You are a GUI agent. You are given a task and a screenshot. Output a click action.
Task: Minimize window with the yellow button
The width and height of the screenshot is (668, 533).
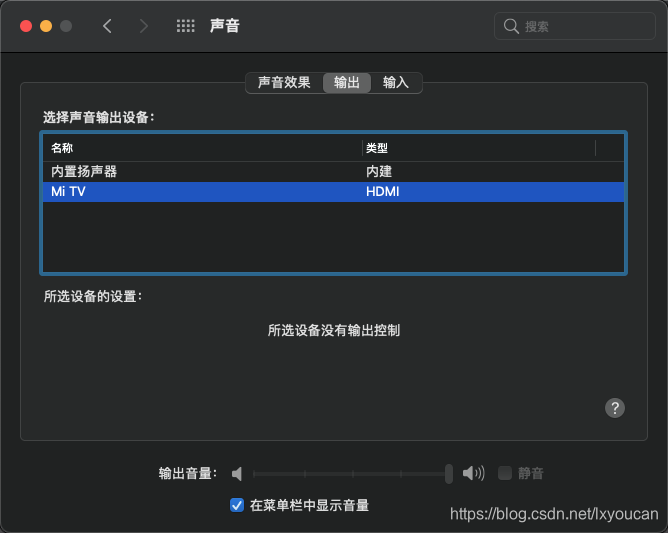[x=46, y=26]
